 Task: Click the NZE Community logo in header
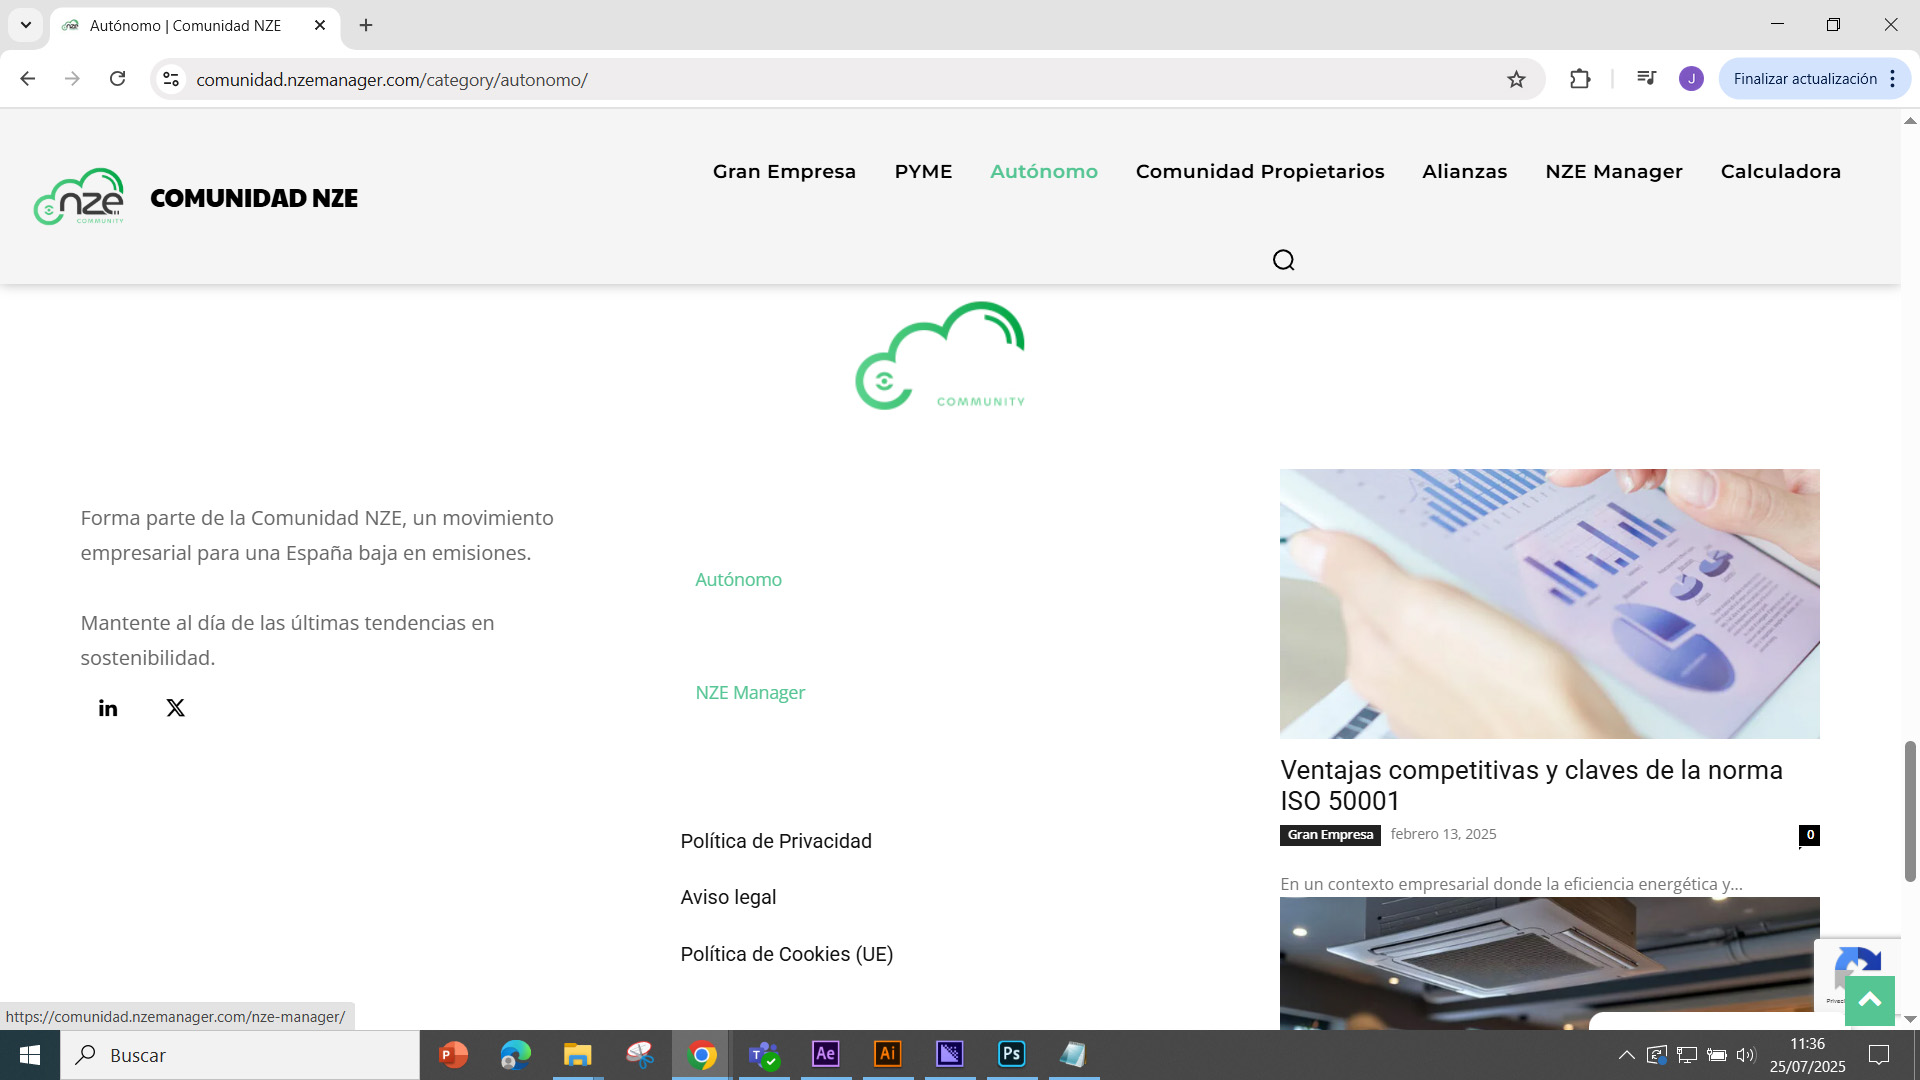tap(79, 197)
